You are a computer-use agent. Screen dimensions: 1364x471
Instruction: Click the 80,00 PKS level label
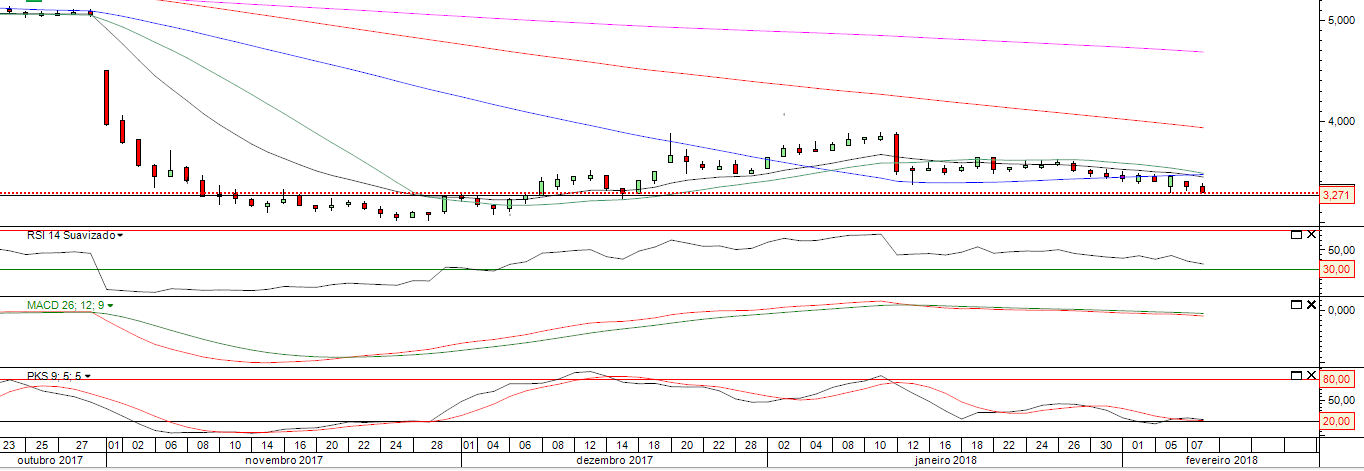(x=1338, y=379)
